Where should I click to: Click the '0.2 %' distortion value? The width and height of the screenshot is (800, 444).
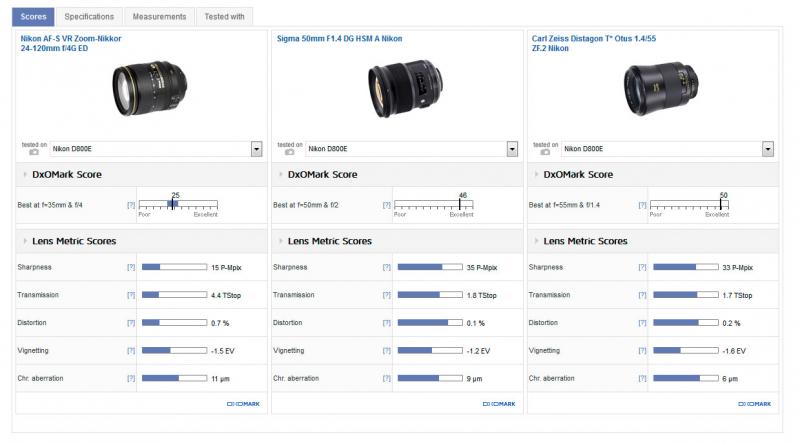click(731, 324)
